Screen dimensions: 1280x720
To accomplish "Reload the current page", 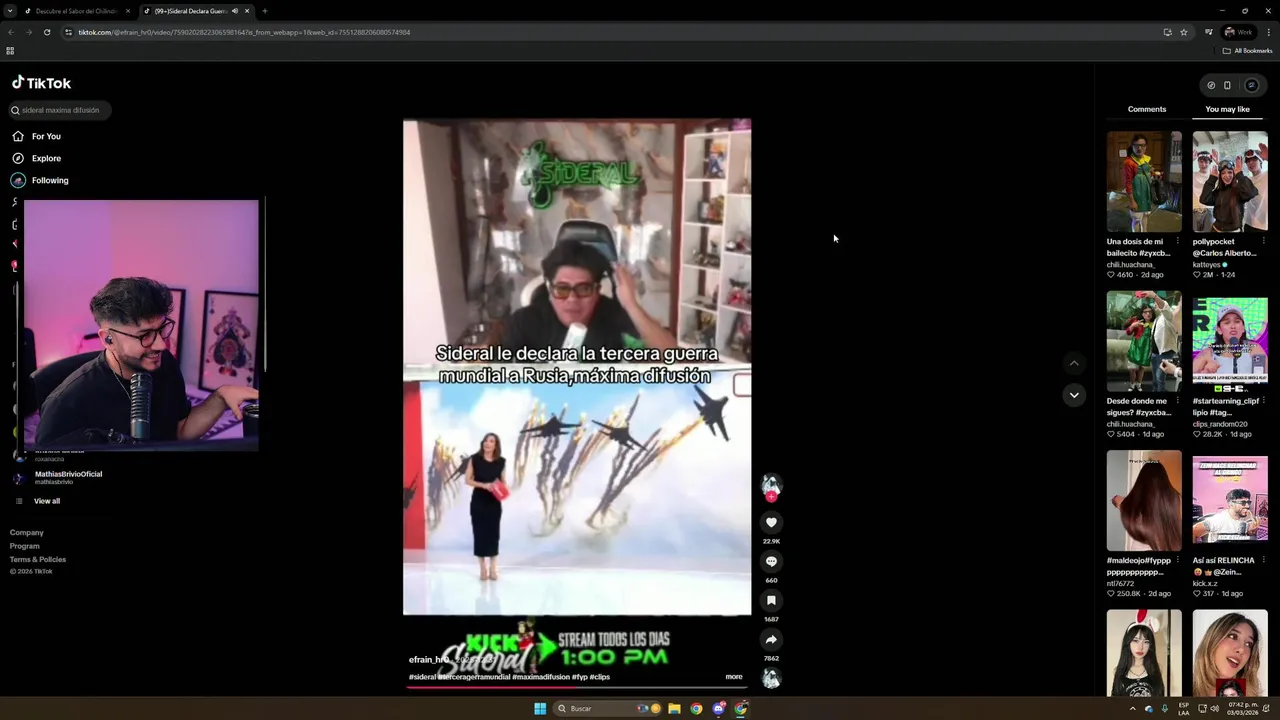I will [x=47, y=32].
